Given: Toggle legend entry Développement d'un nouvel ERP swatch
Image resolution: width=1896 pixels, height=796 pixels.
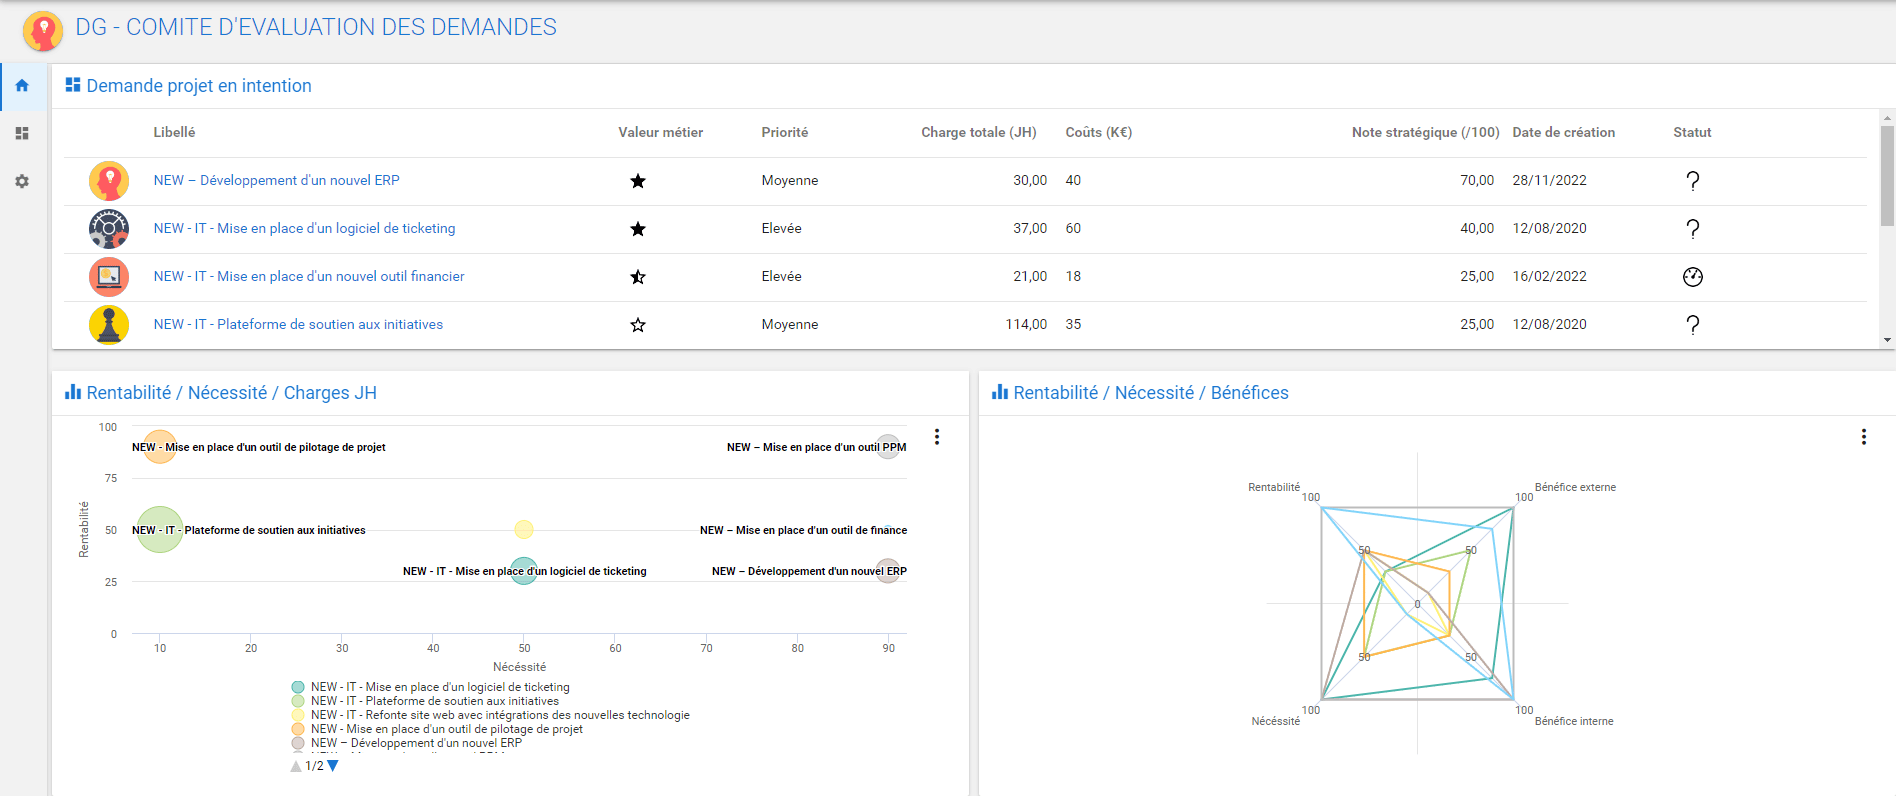Looking at the screenshot, I should [x=298, y=743].
